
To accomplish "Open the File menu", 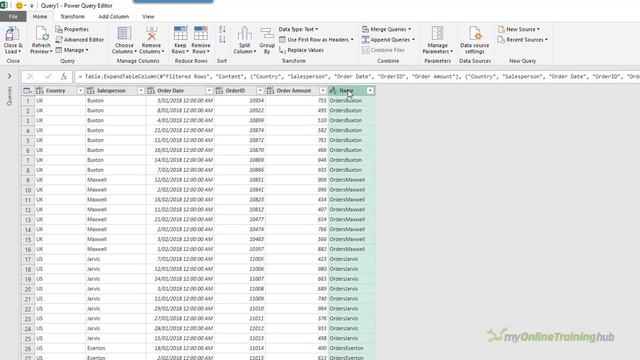I will 13,17.
